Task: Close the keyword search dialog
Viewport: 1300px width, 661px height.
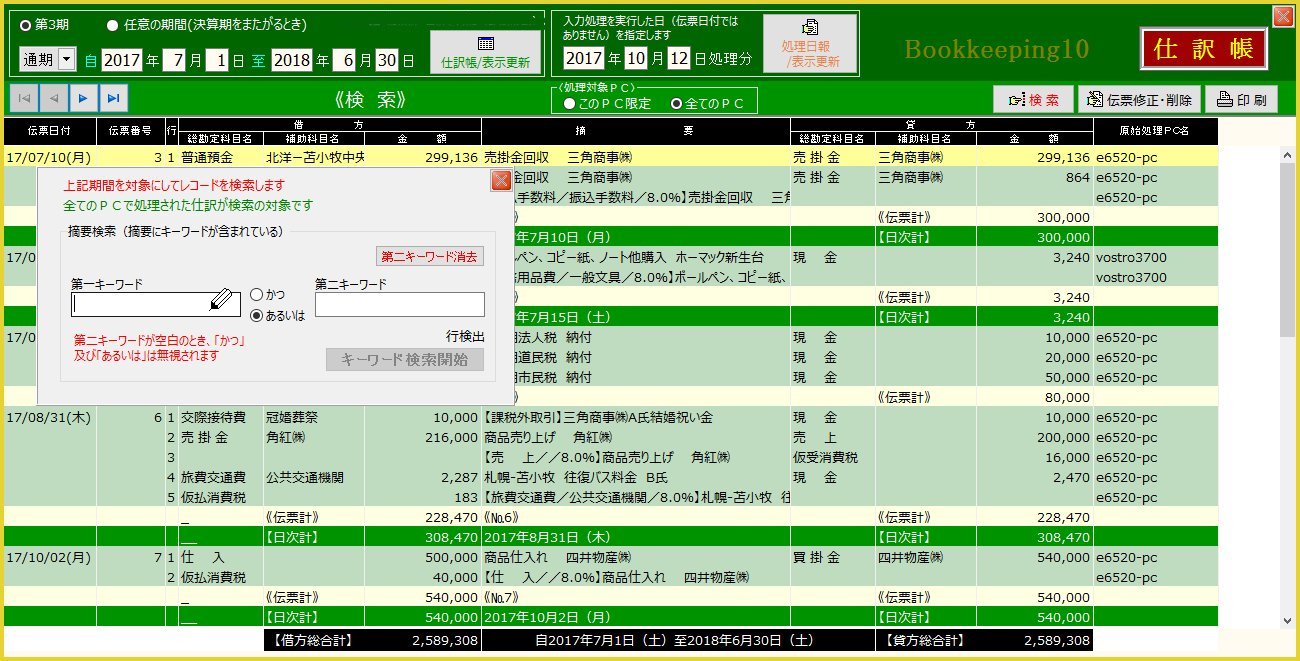Action: [x=501, y=181]
